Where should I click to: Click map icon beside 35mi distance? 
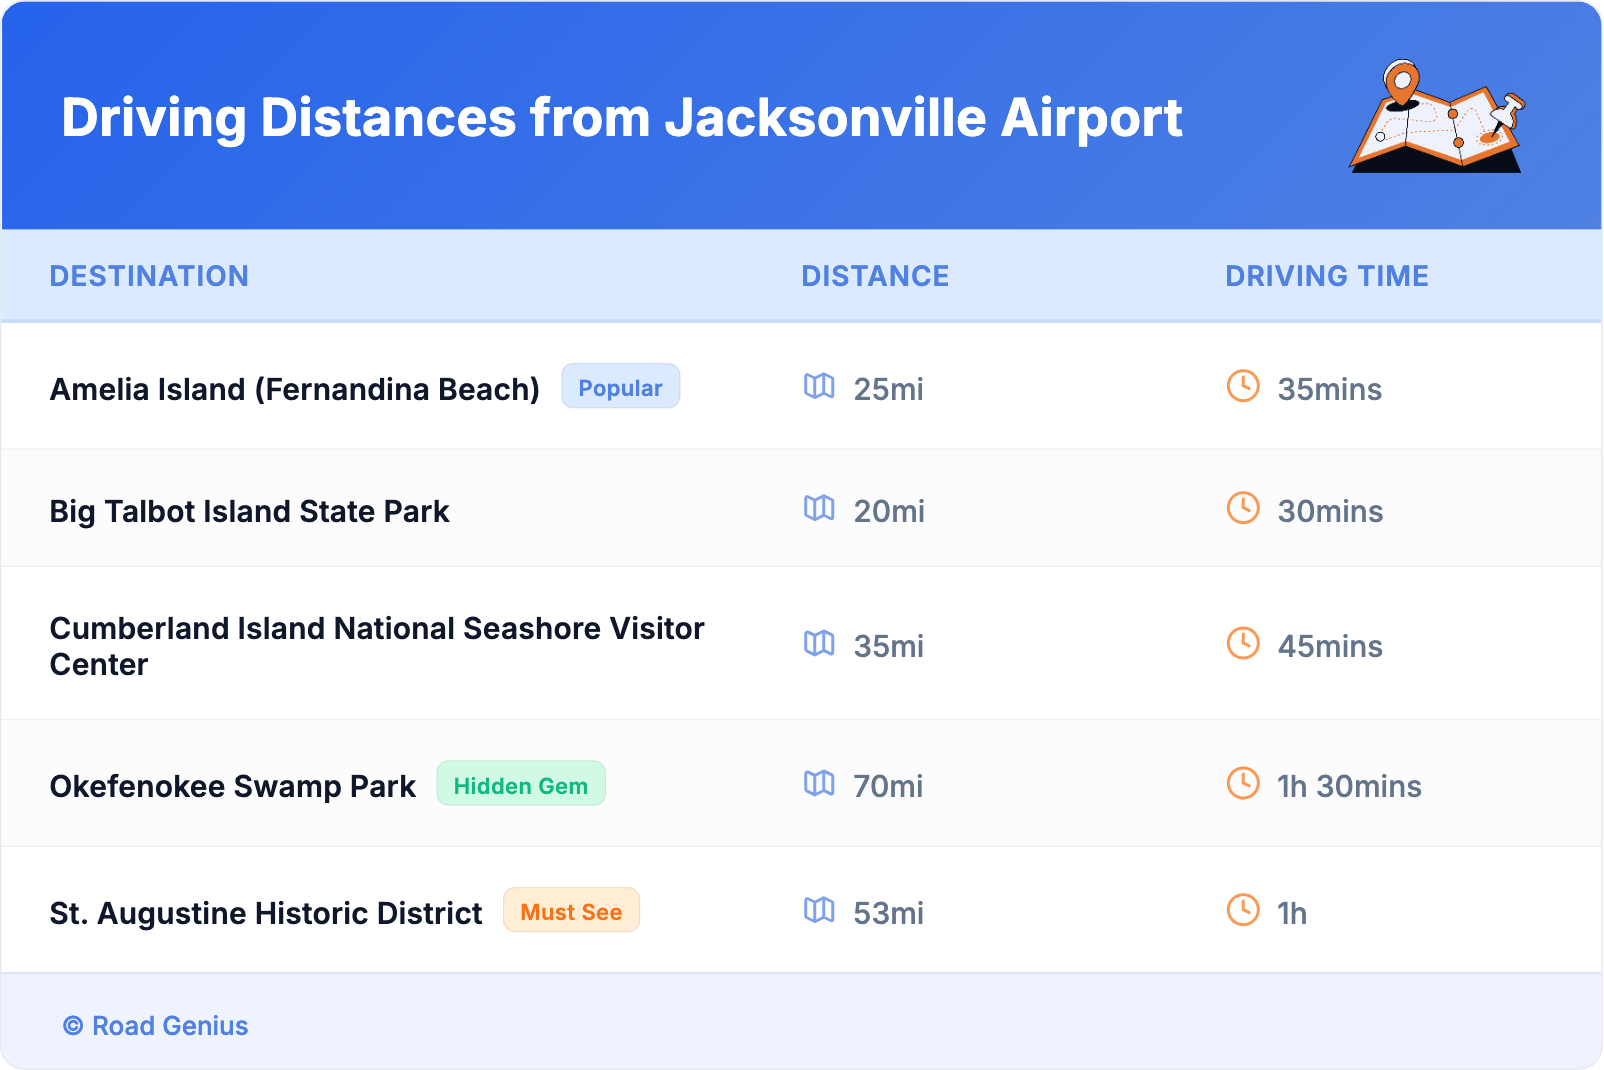(x=819, y=643)
